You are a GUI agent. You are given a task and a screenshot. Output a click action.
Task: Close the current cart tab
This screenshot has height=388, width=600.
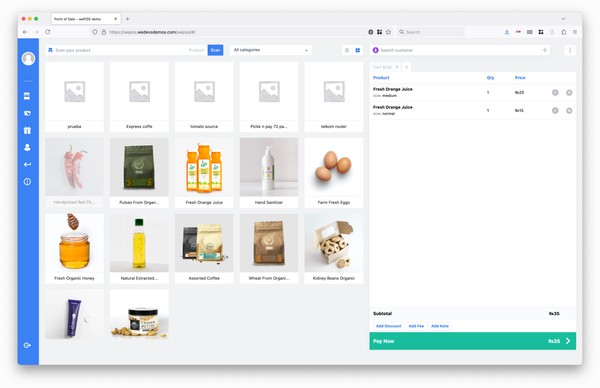pos(397,67)
